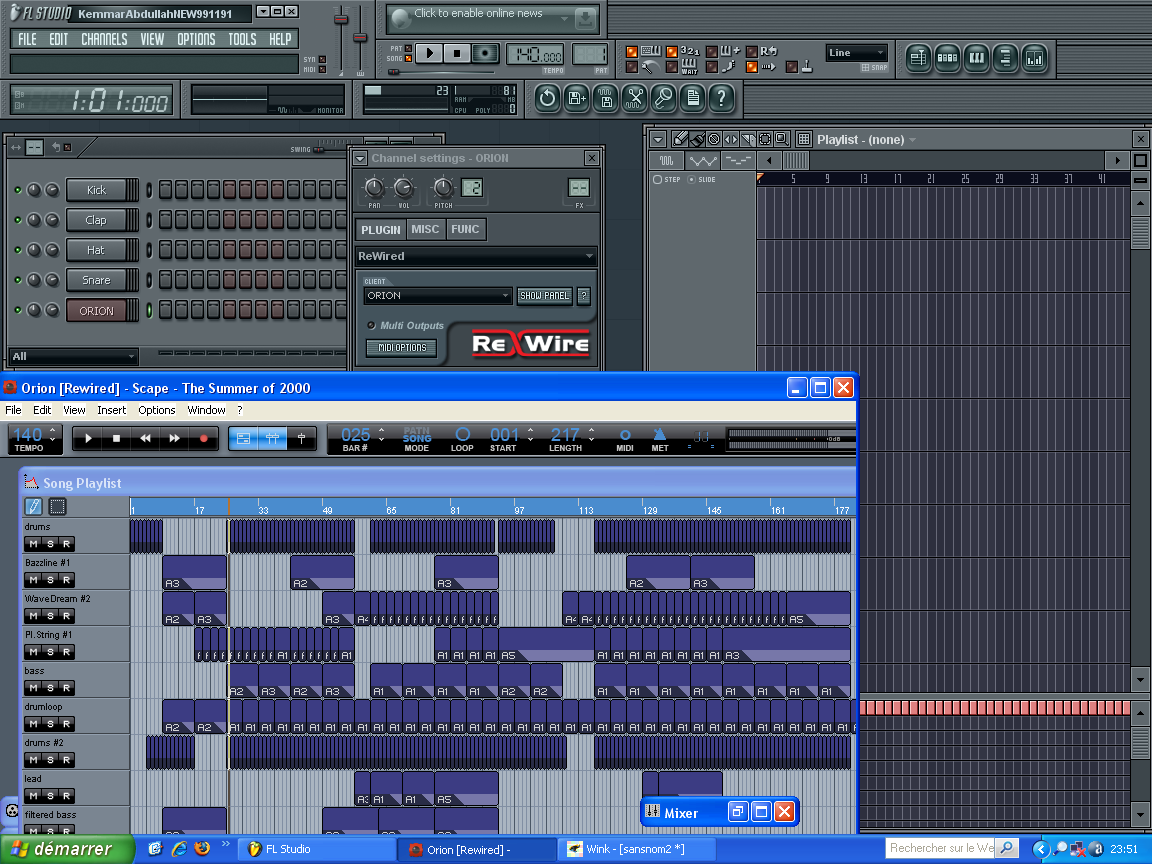Select Slide mode radio in Playlist

[691, 179]
